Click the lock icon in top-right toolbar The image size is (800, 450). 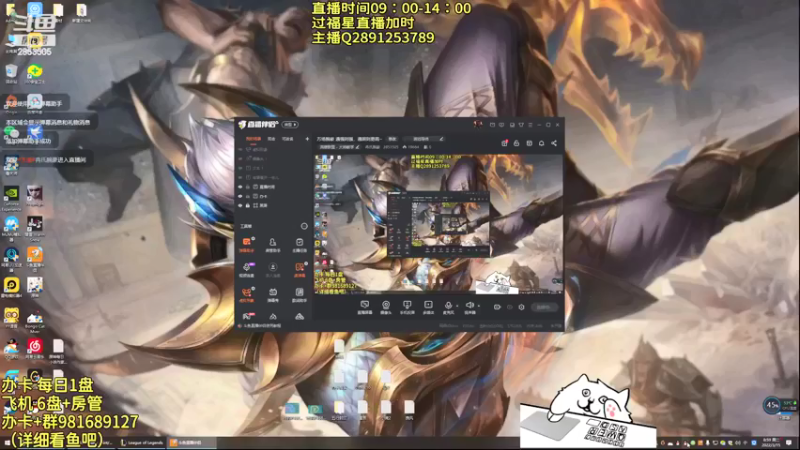click(516, 143)
